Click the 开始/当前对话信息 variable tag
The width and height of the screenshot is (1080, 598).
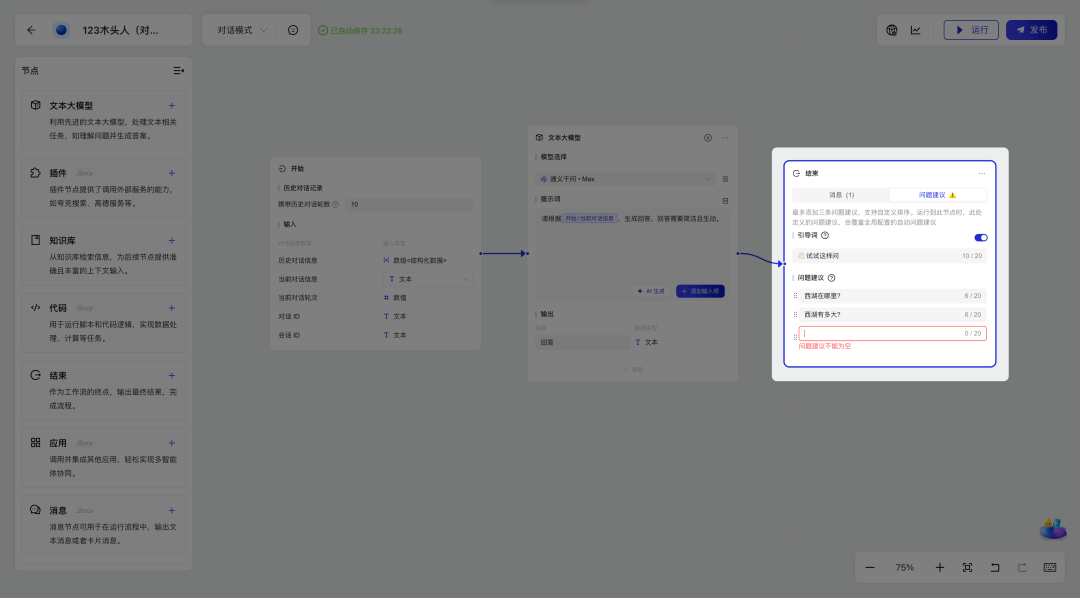[x=589, y=218]
